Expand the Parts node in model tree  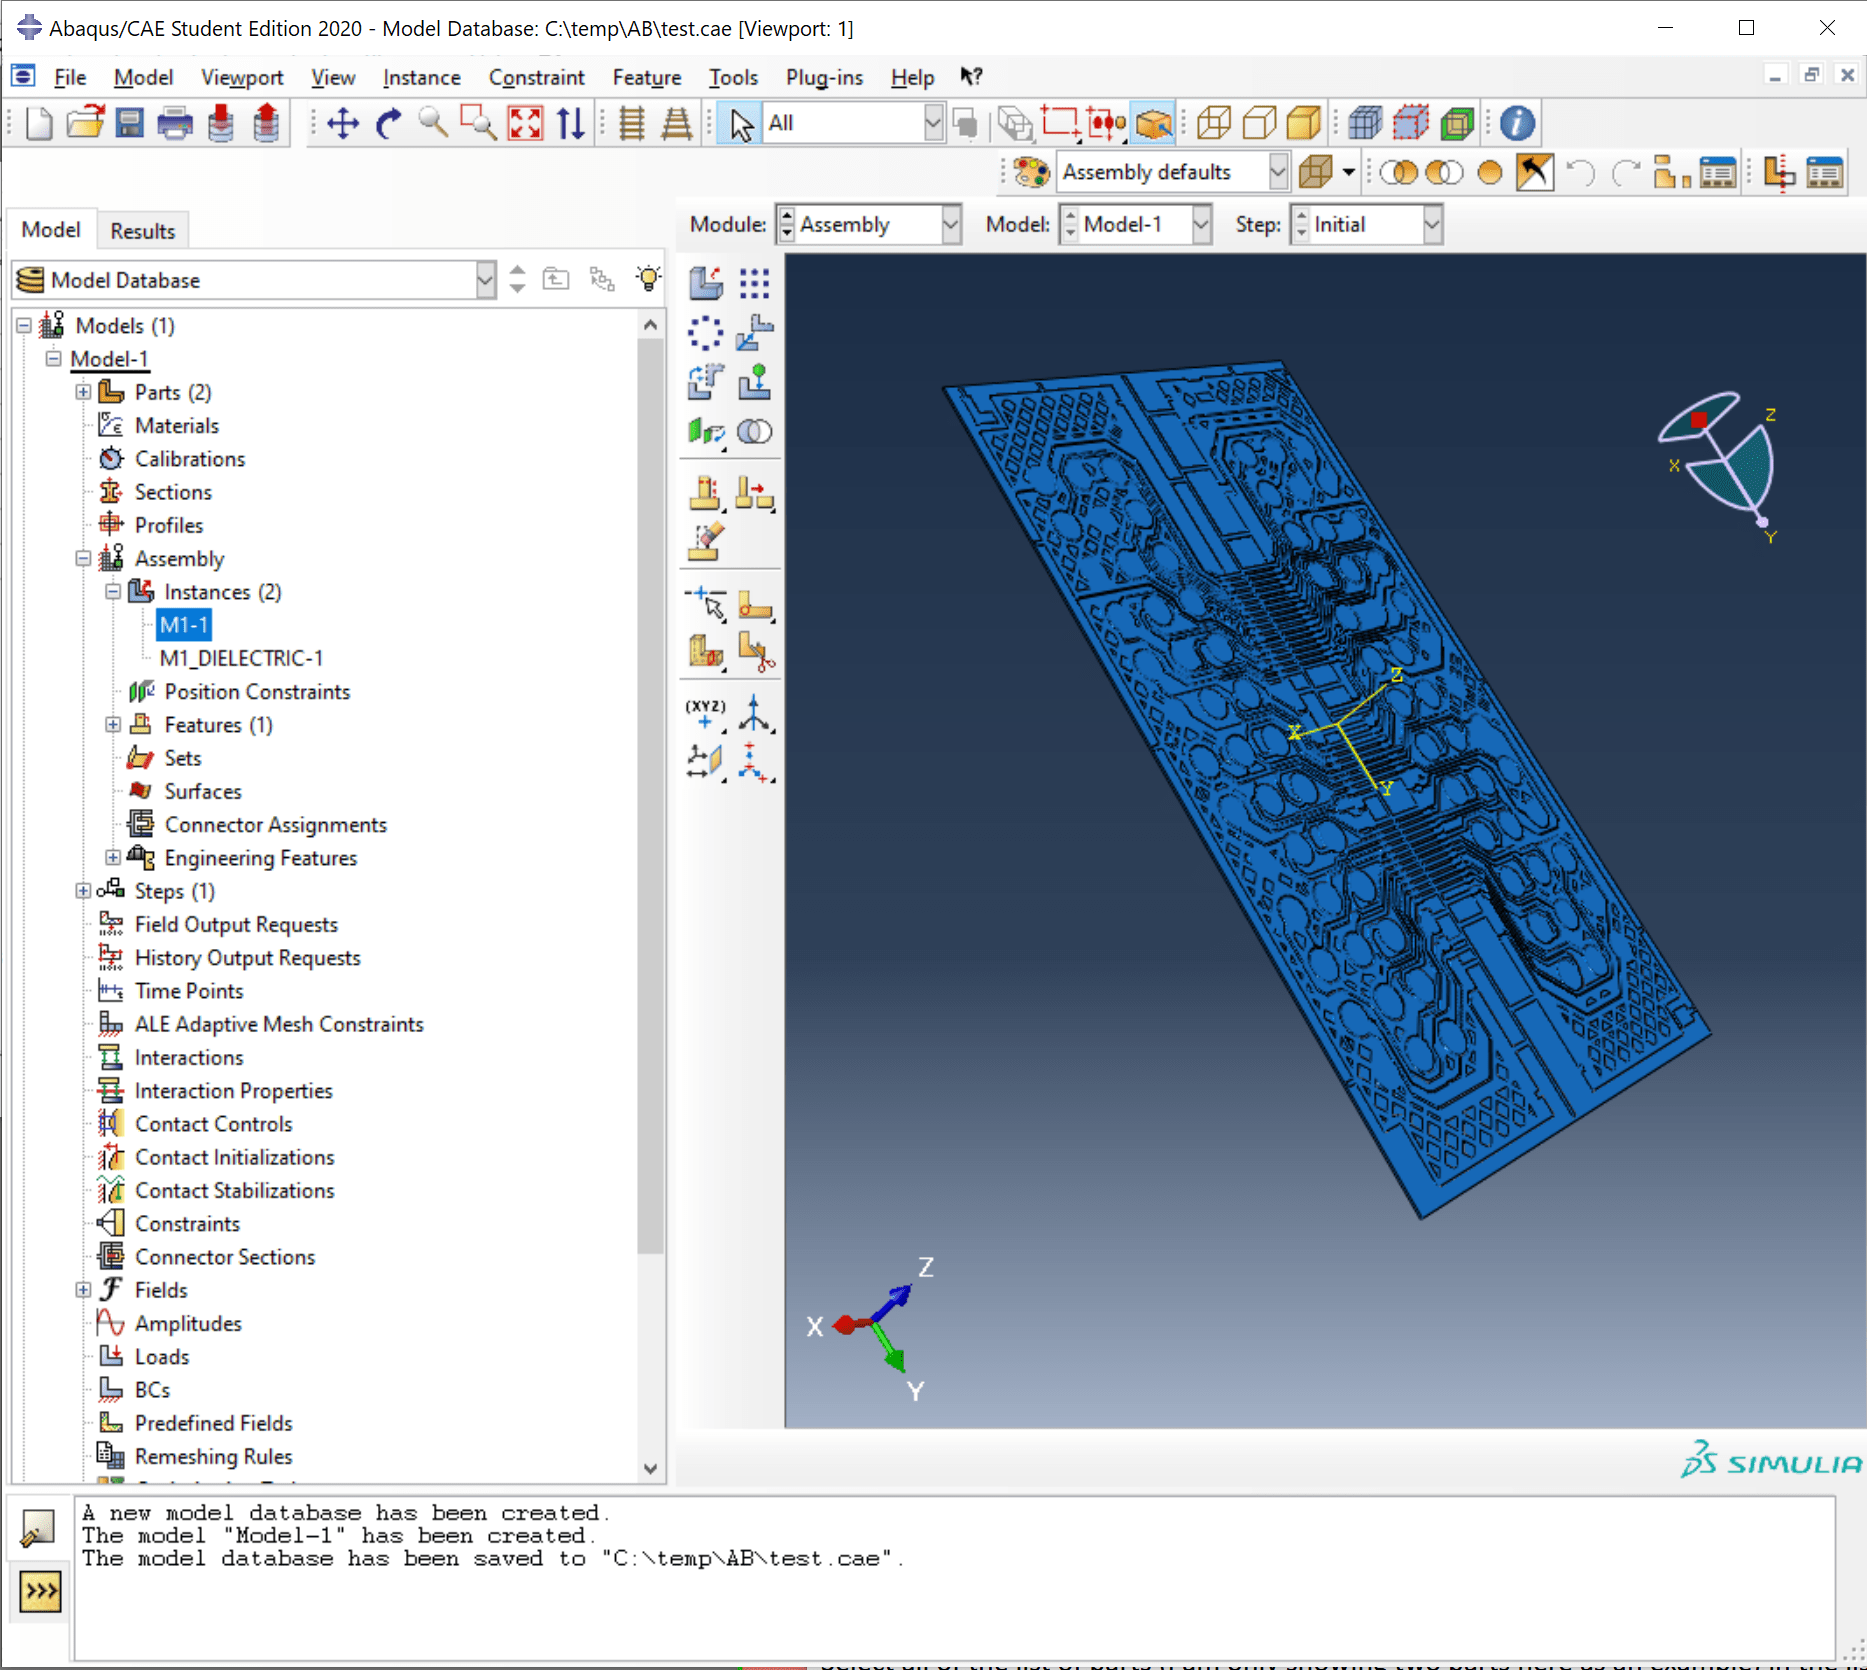[83, 391]
